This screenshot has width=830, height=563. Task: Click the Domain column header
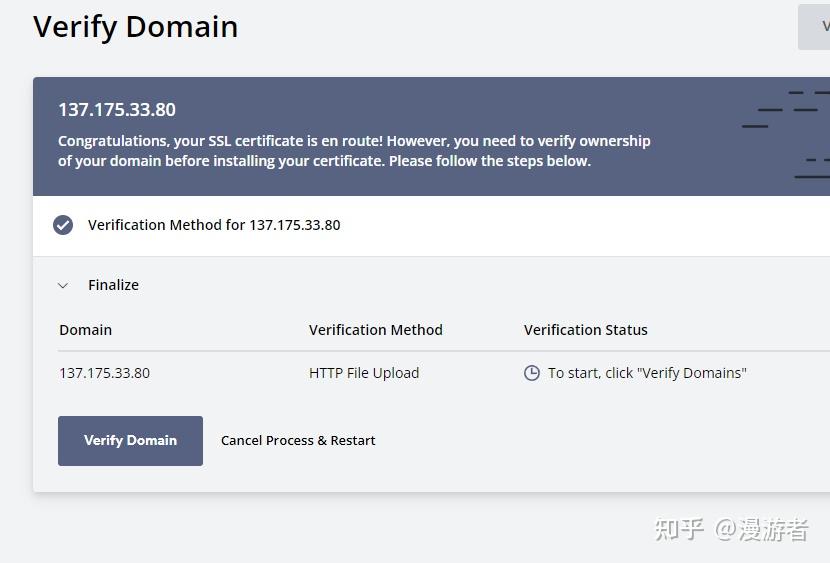[x=85, y=330]
